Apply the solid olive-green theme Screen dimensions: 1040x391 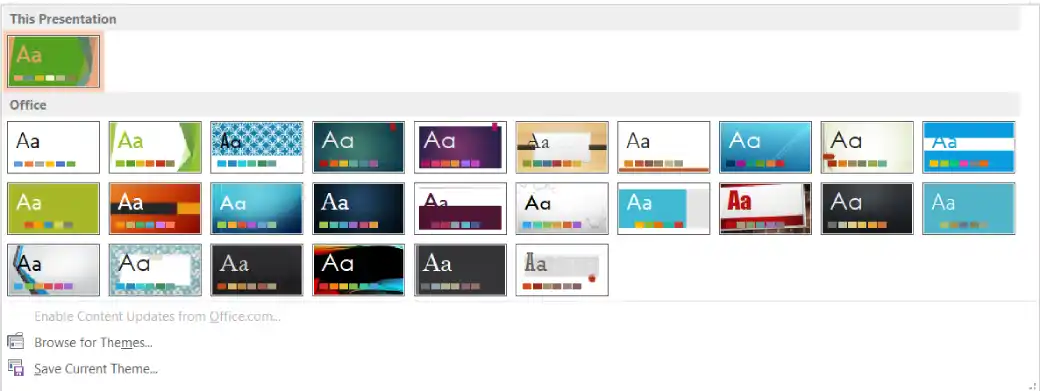tap(54, 209)
